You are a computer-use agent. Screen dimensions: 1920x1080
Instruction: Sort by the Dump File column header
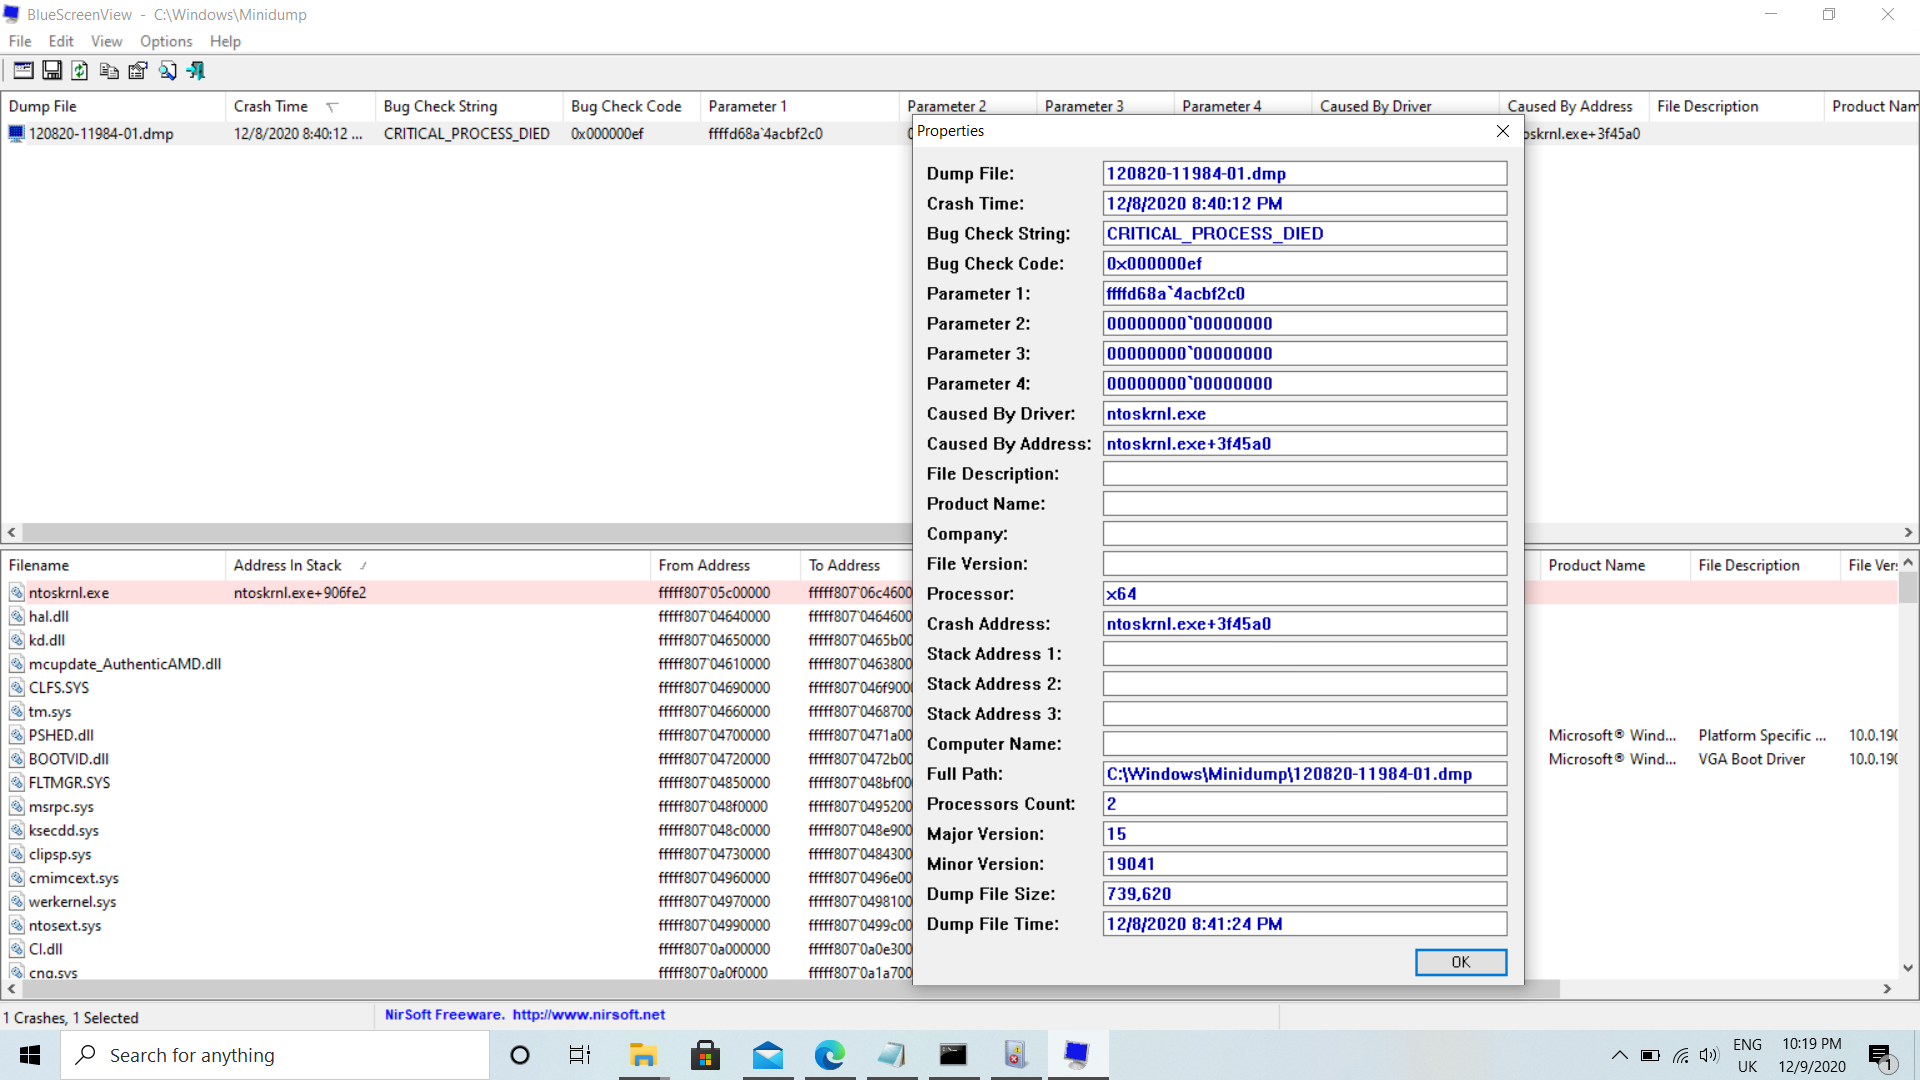click(113, 106)
